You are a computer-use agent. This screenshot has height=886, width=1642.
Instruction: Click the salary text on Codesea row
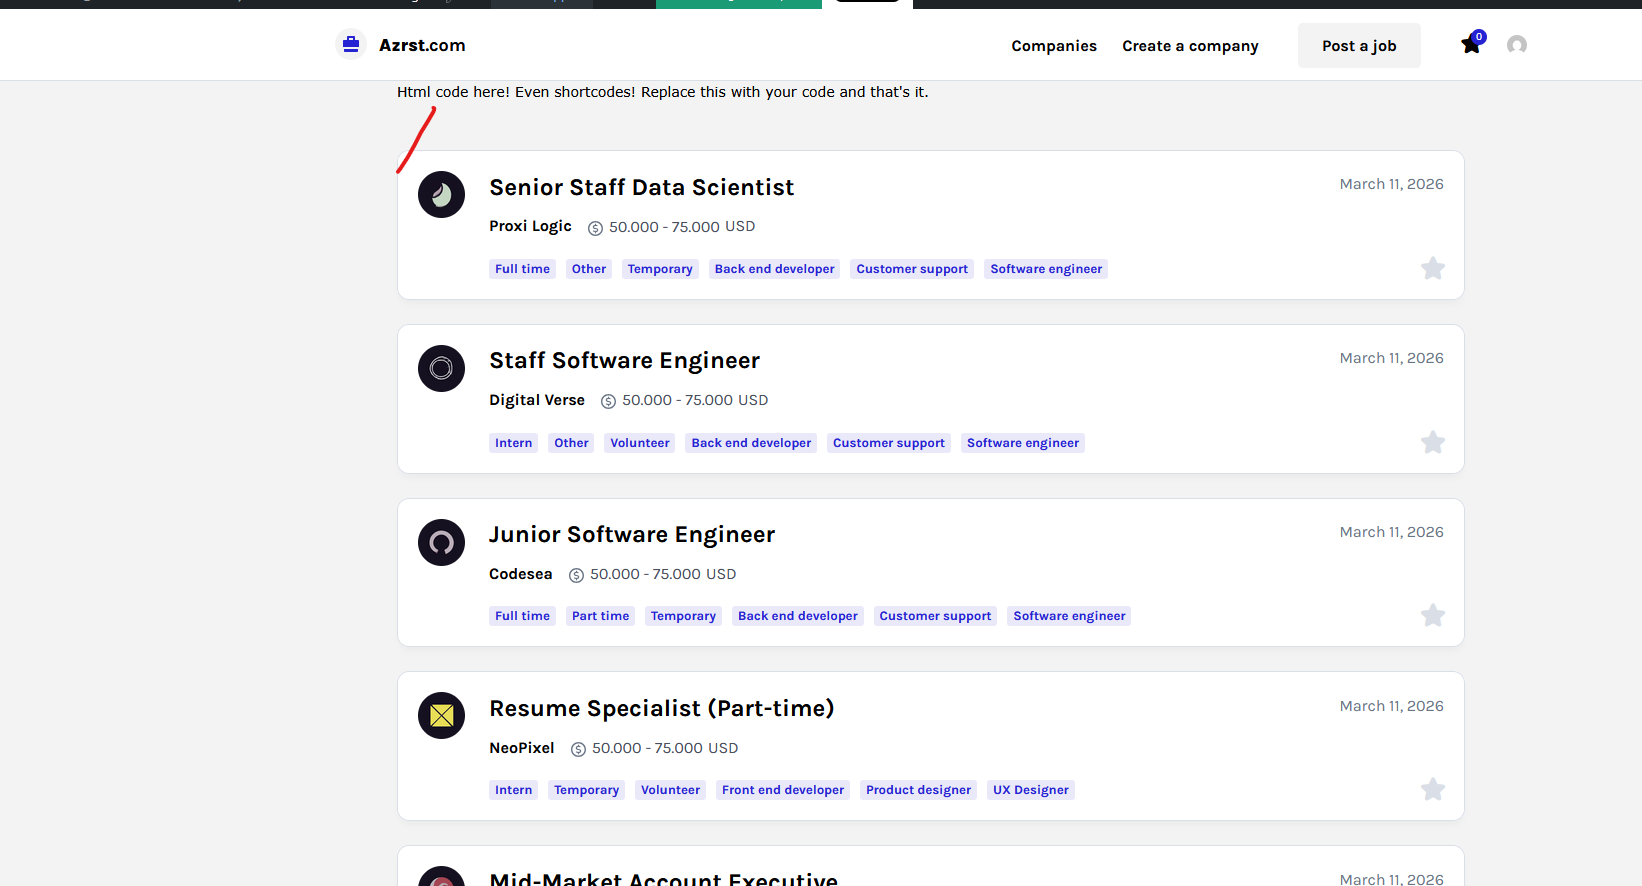[x=663, y=574]
